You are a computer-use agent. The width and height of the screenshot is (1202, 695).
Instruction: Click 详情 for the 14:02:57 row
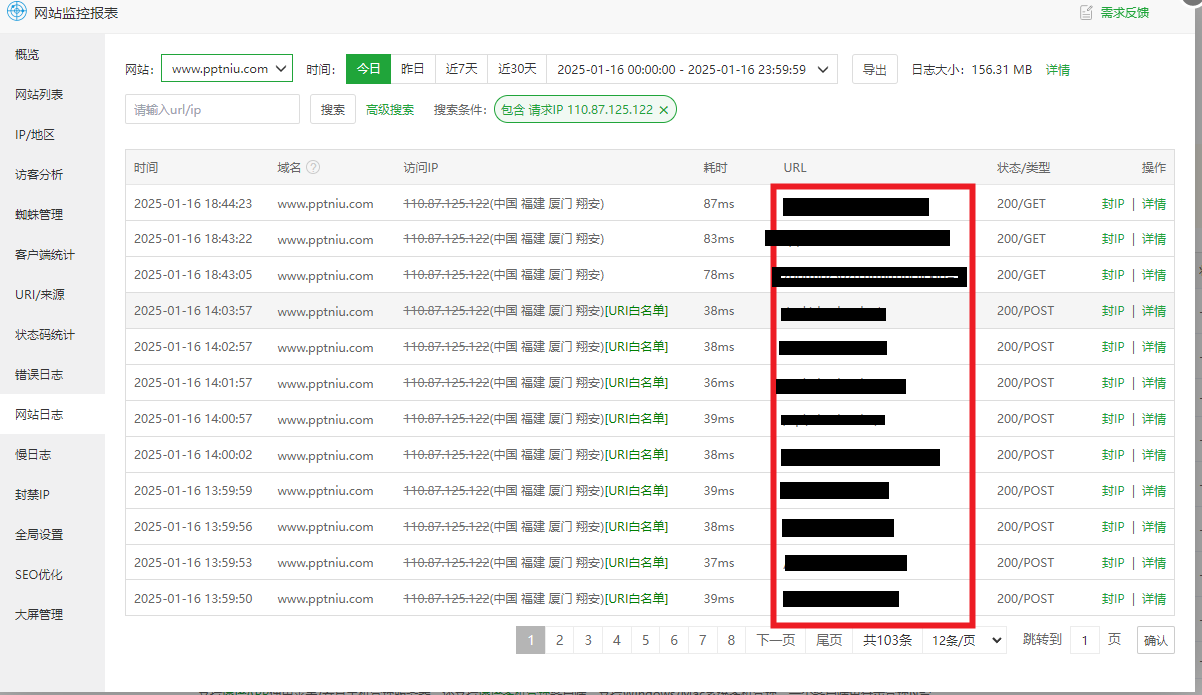point(1154,347)
